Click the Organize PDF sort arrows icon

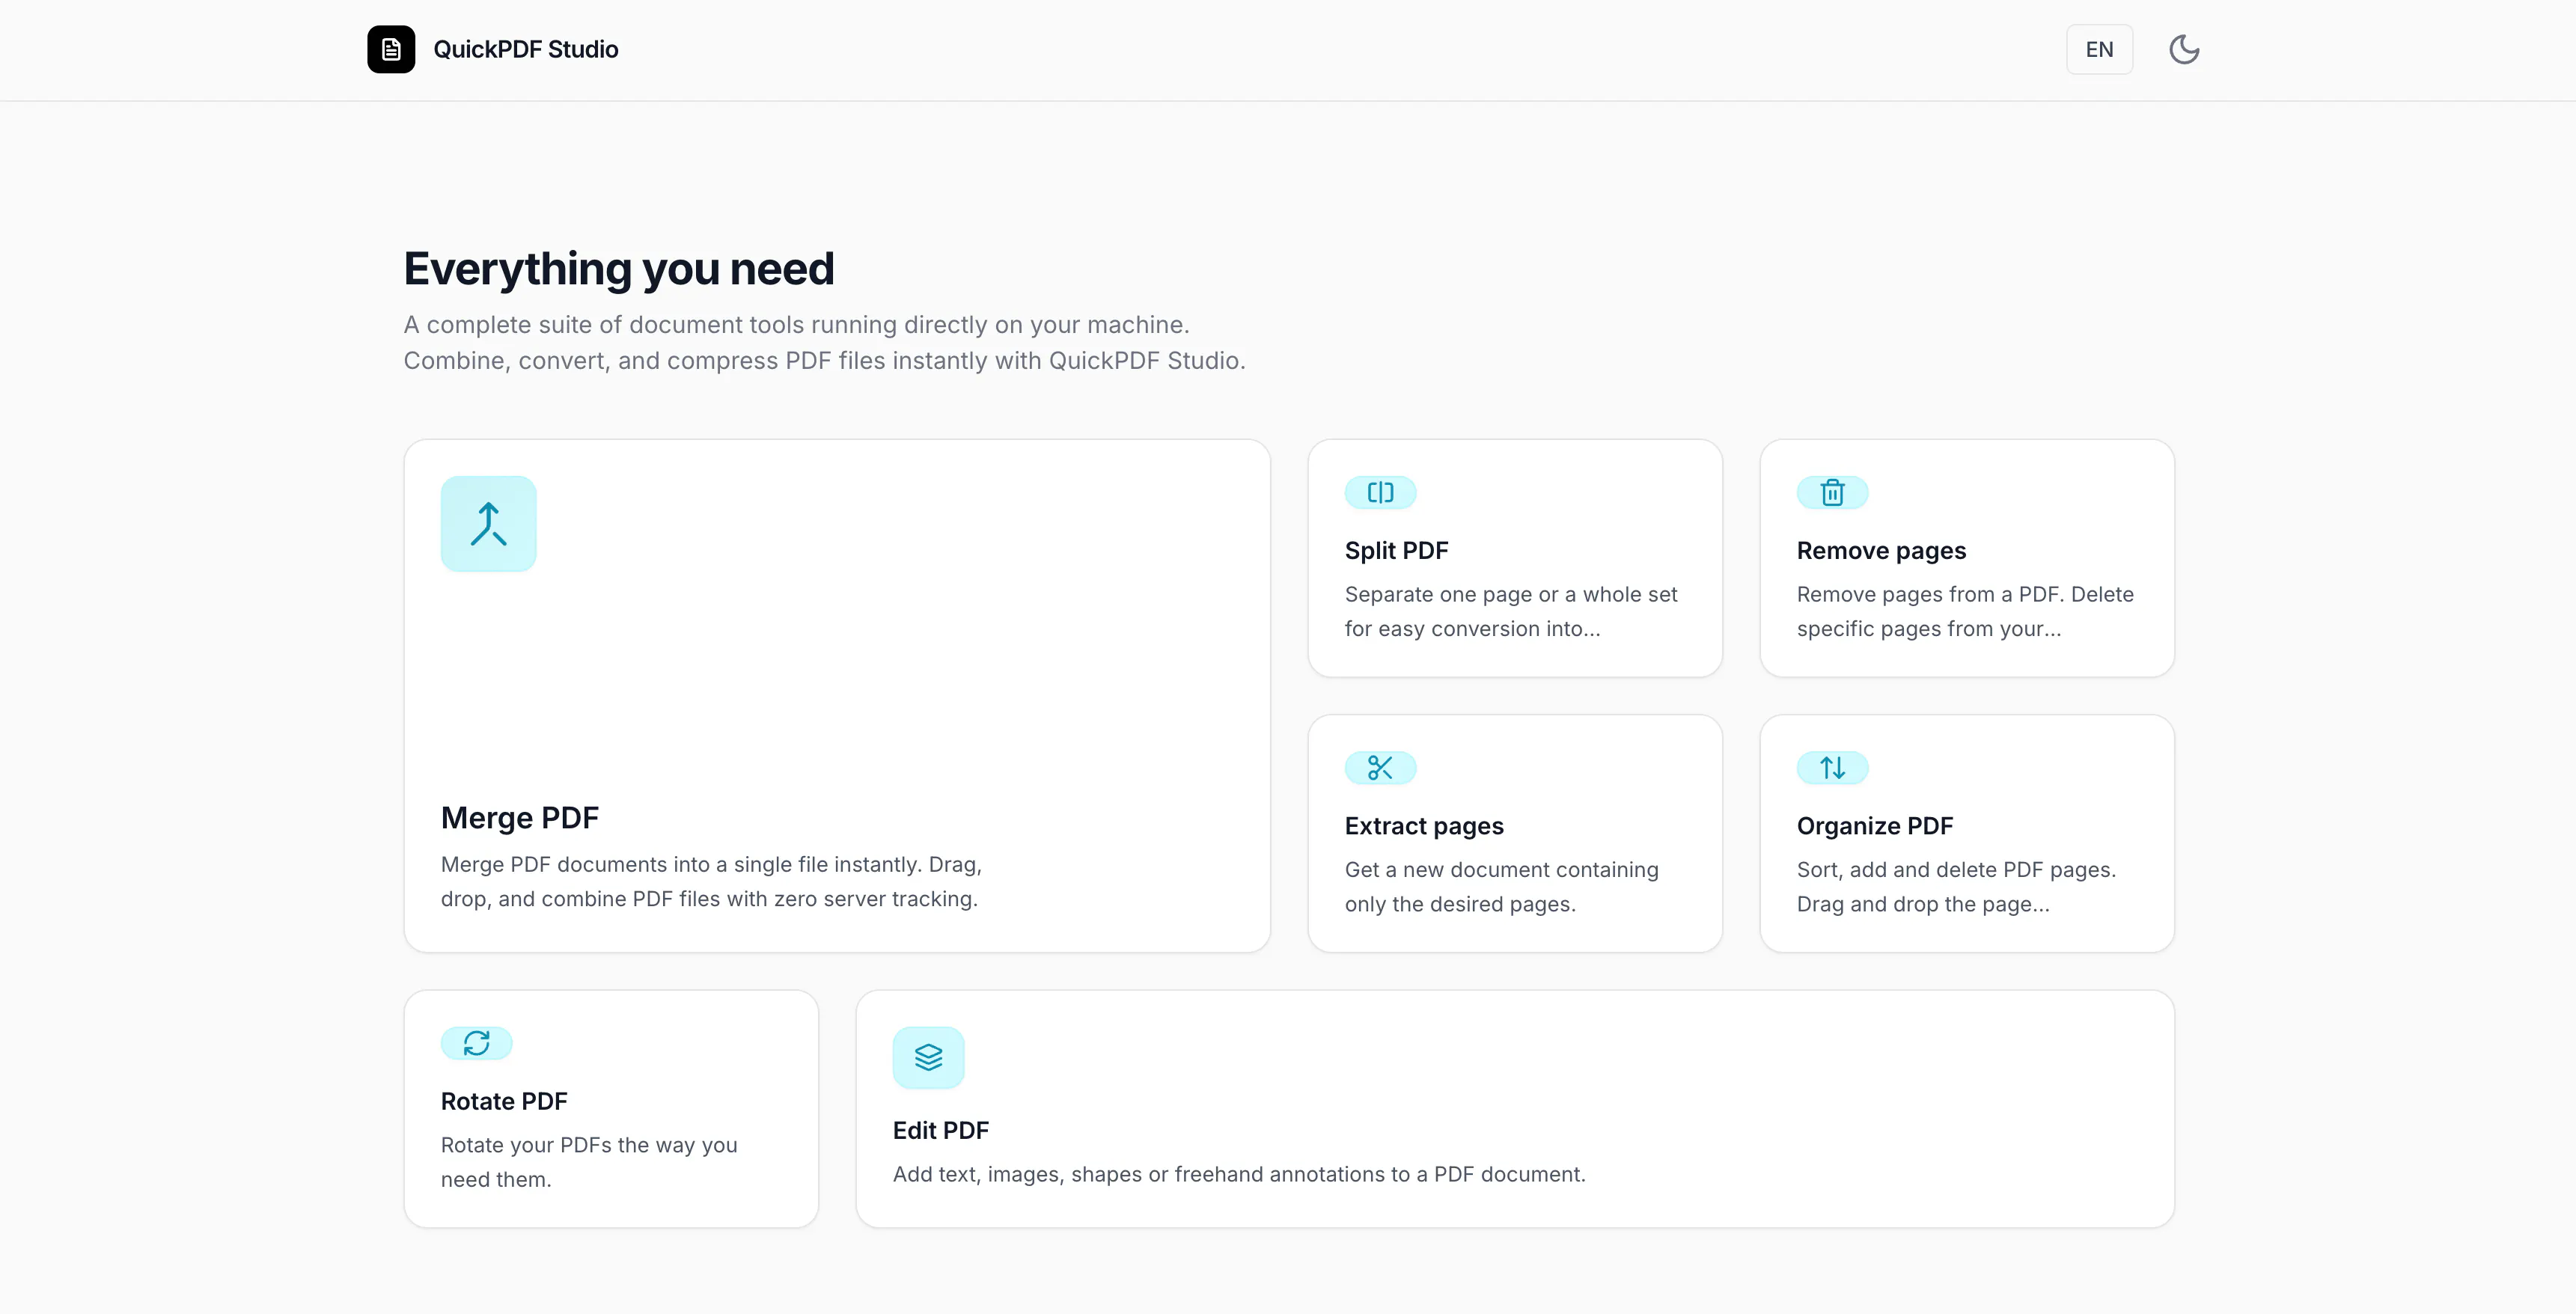(1832, 767)
